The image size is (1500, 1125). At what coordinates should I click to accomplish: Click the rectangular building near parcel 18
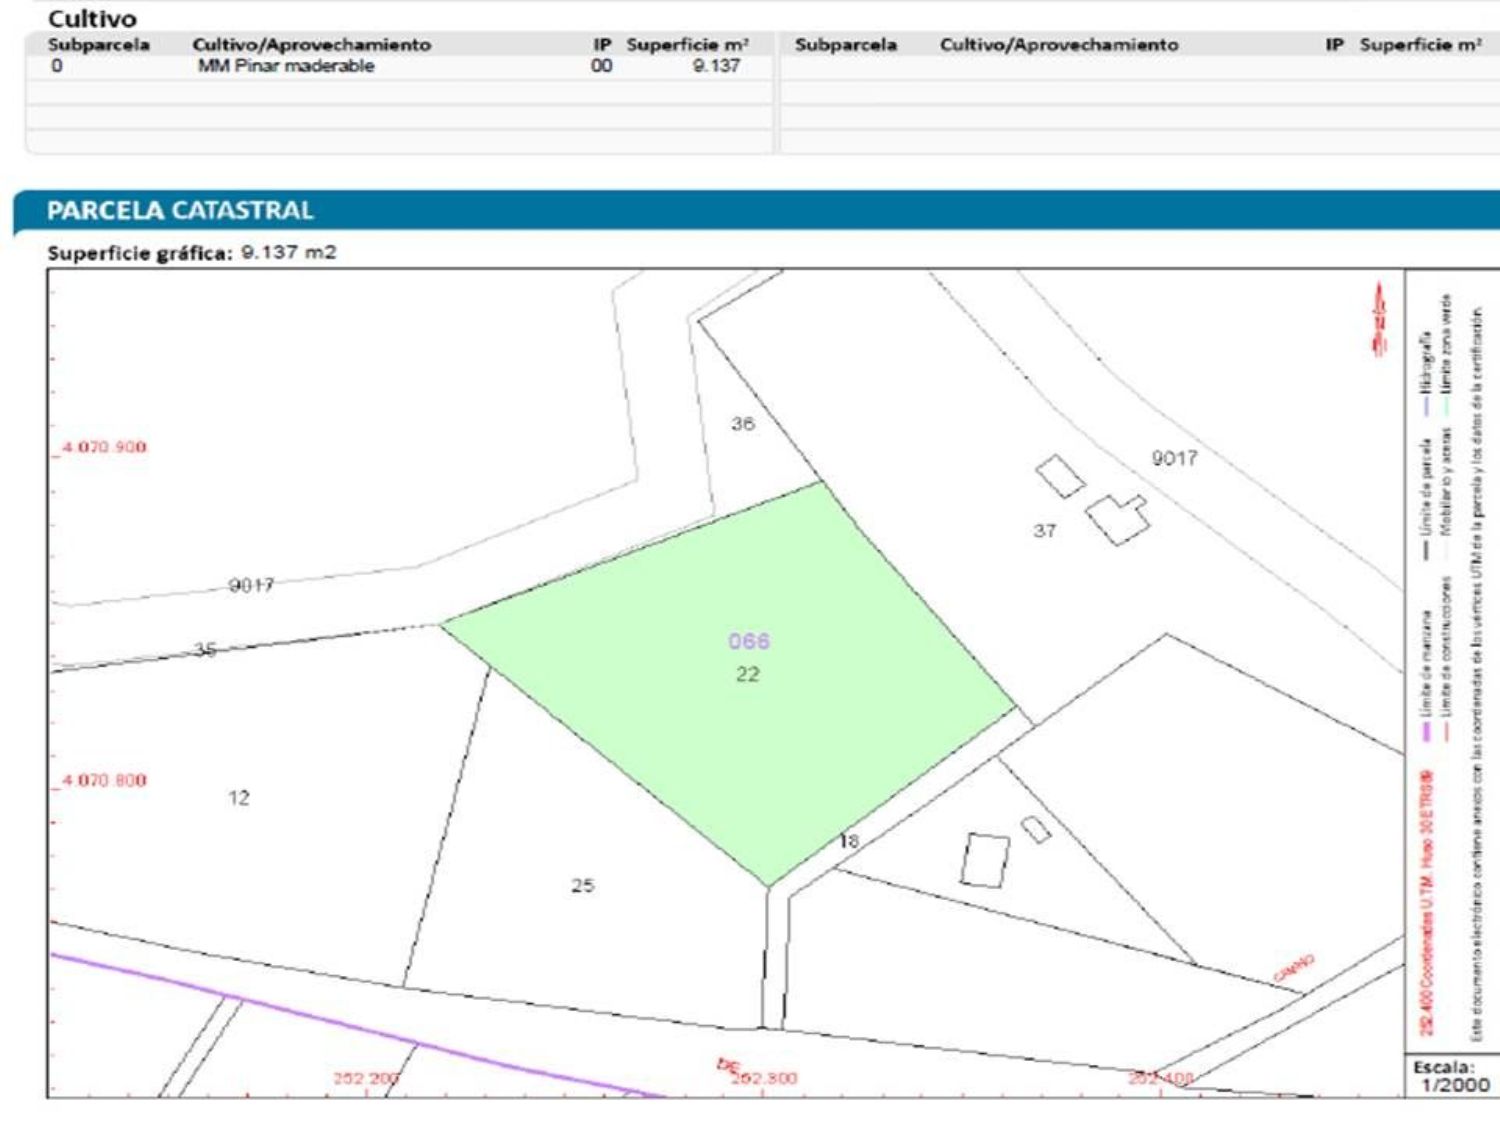coord(985,860)
